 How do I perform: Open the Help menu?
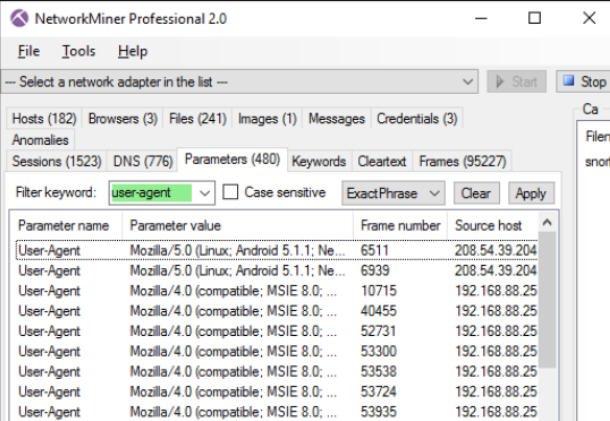pyautogui.click(x=133, y=51)
